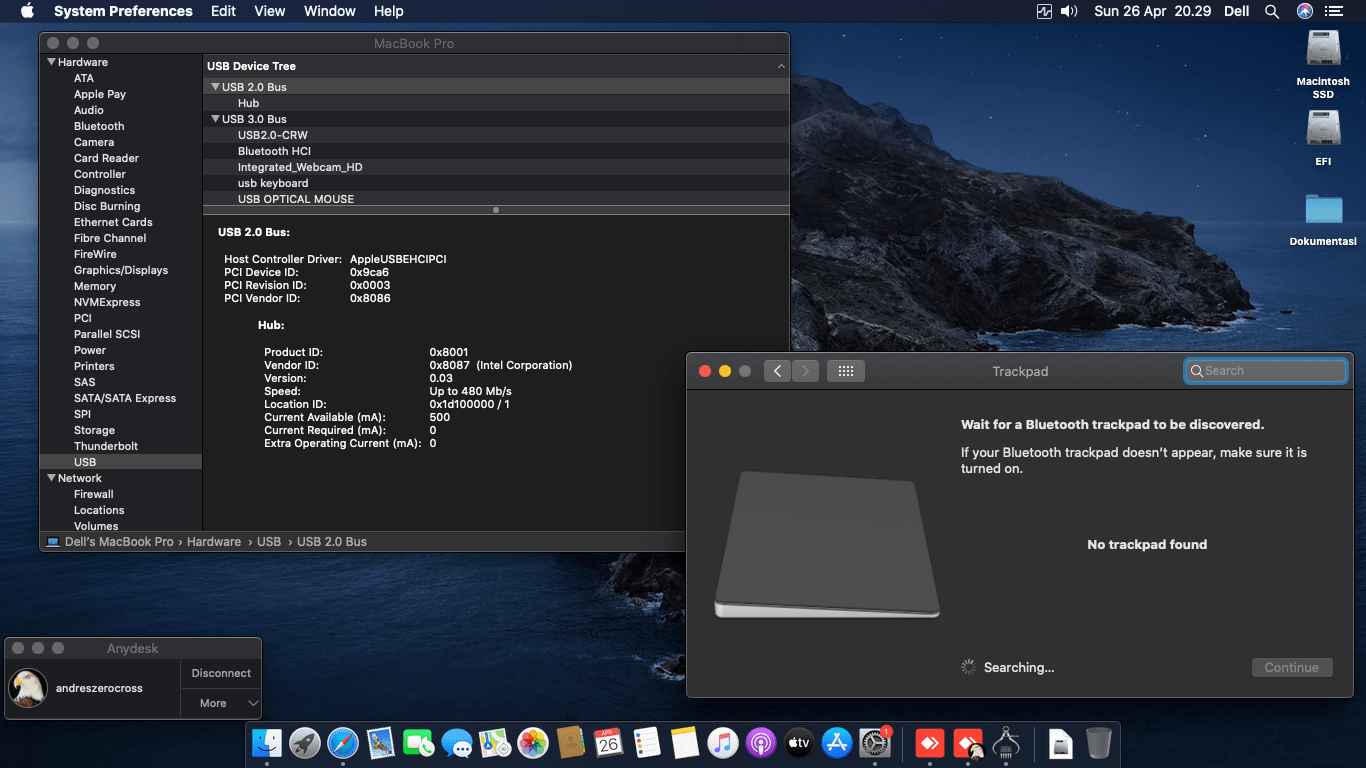Open the Dell user menu in menu bar
The width and height of the screenshot is (1366, 768).
coord(1237,11)
